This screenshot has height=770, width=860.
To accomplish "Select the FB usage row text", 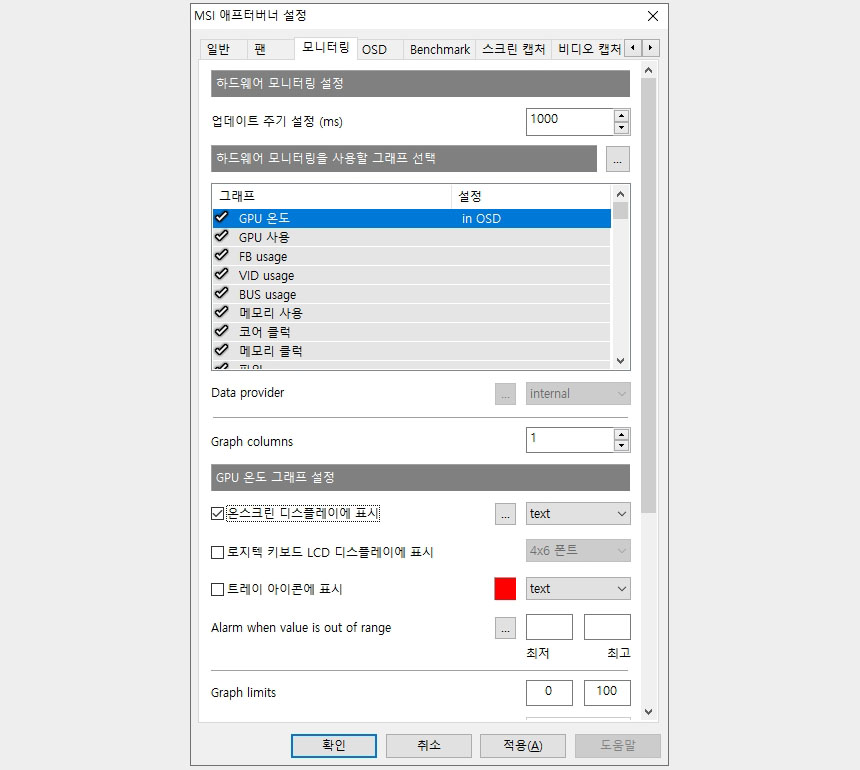I will (263, 257).
